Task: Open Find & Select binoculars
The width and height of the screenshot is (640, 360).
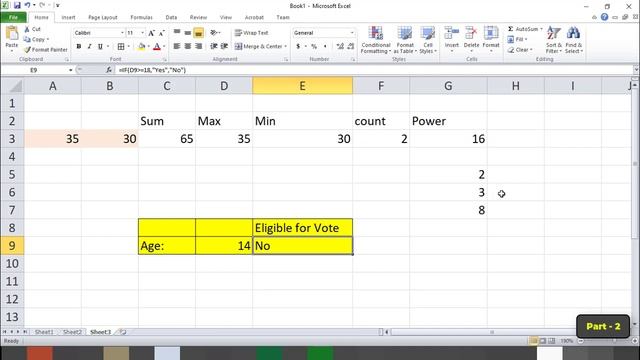Action: pyautogui.click(x=573, y=40)
